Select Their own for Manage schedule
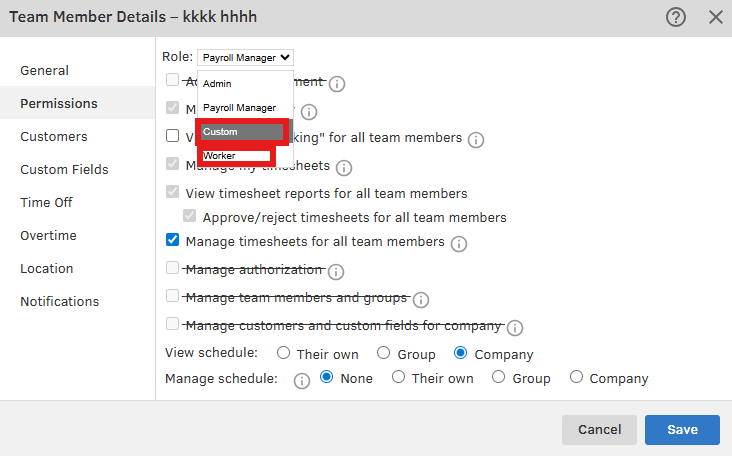The height and width of the screenshot is (456, 732). coord(399,378)
